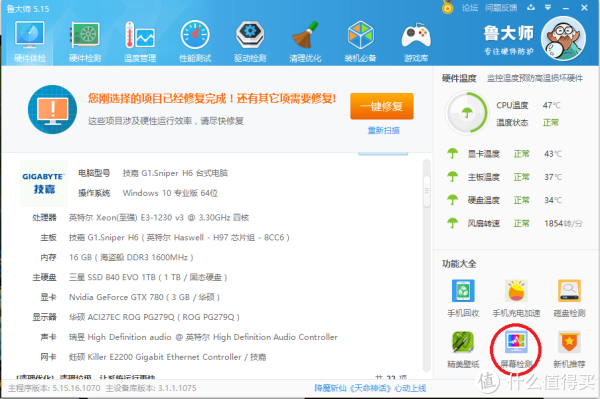Open 游戏库 gamepad icon
Image resolution: width=600 pixels, height=399 pixels.
416,35
